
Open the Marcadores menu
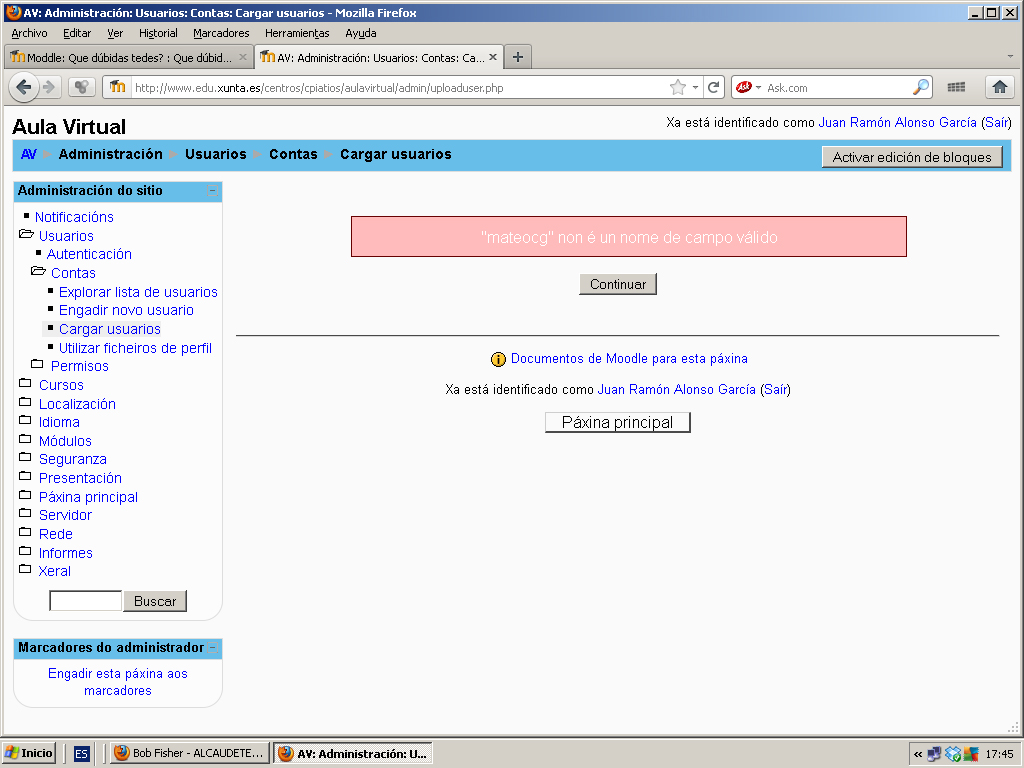[221, 33]
